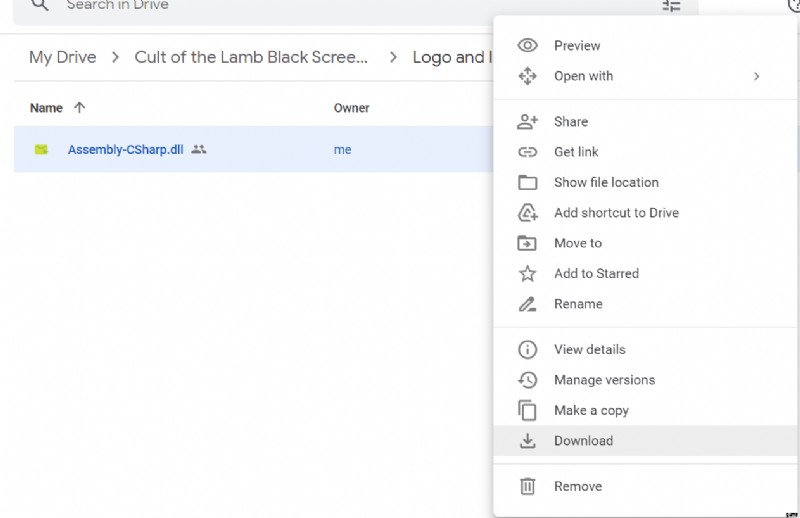Open View details from the menu

click(x=589, y=349)
